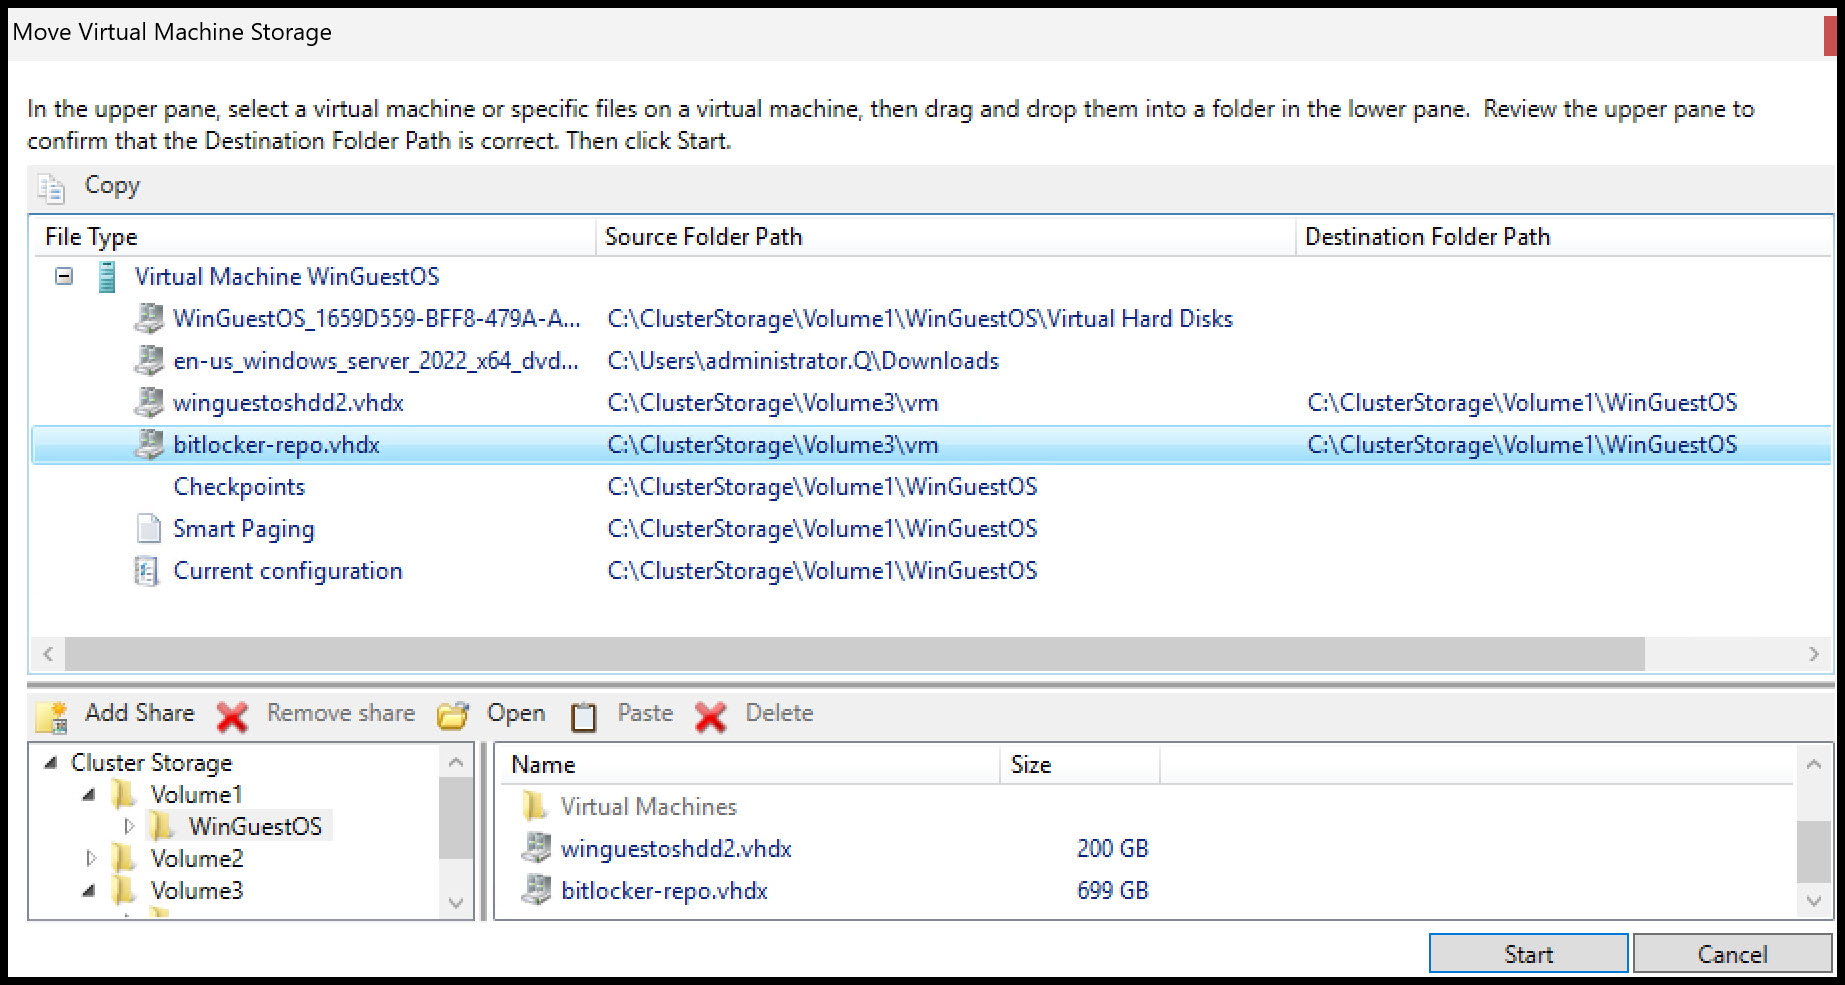Click the Source Folder Path column header
Image resolution: width=1845 pixels, height=985 pixels.
946,237
